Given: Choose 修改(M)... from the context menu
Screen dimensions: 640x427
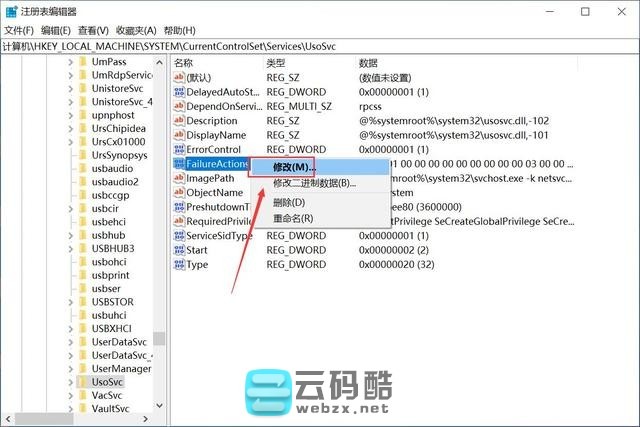Looking at the screenshot, I should [294, 167].
